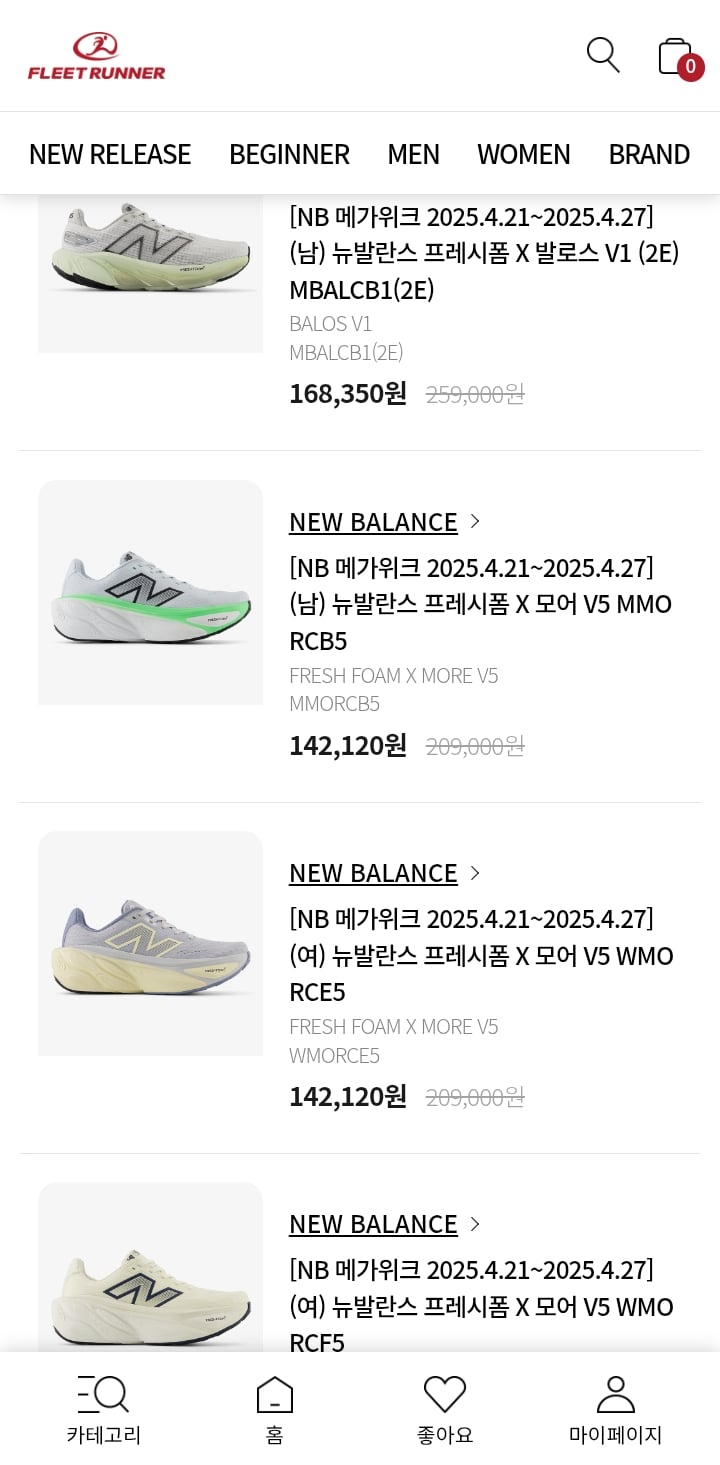Open 발로스 V1 MBALCB1(2E) product title
Screen dimensions: 720x1465
[x=485, y=253]
